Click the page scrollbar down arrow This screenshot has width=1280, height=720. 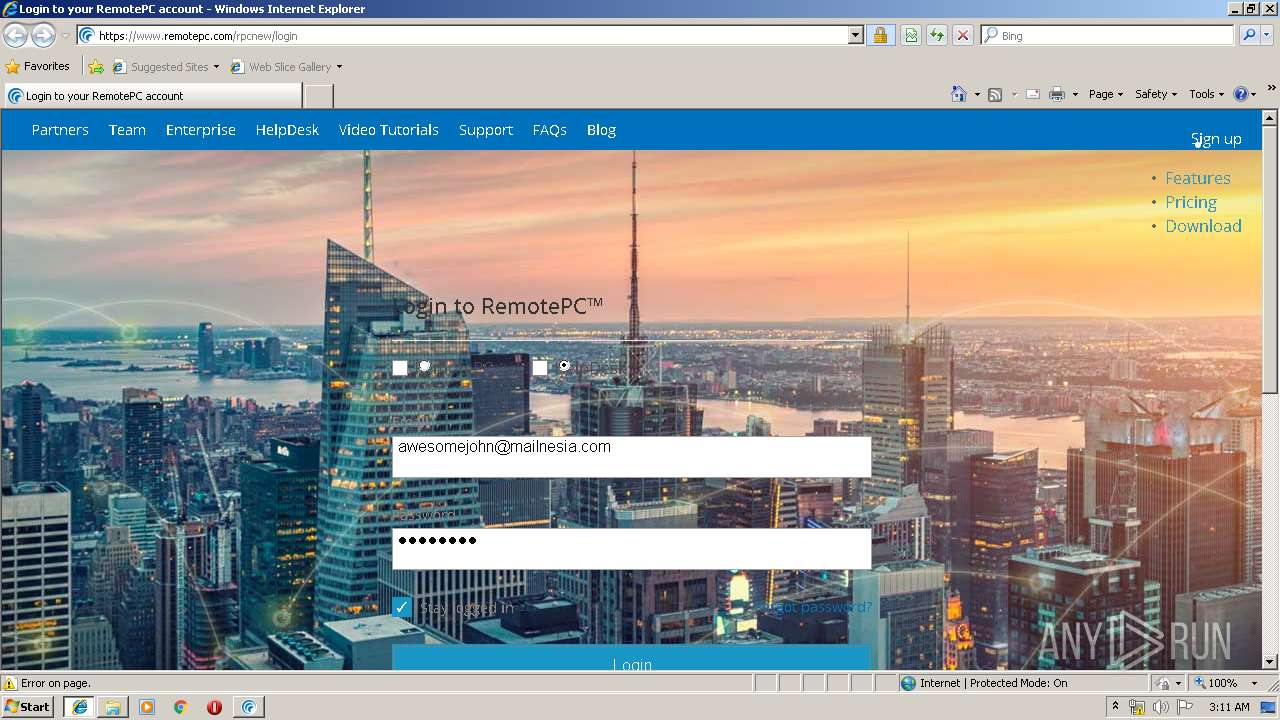(x=1270, y=661)
